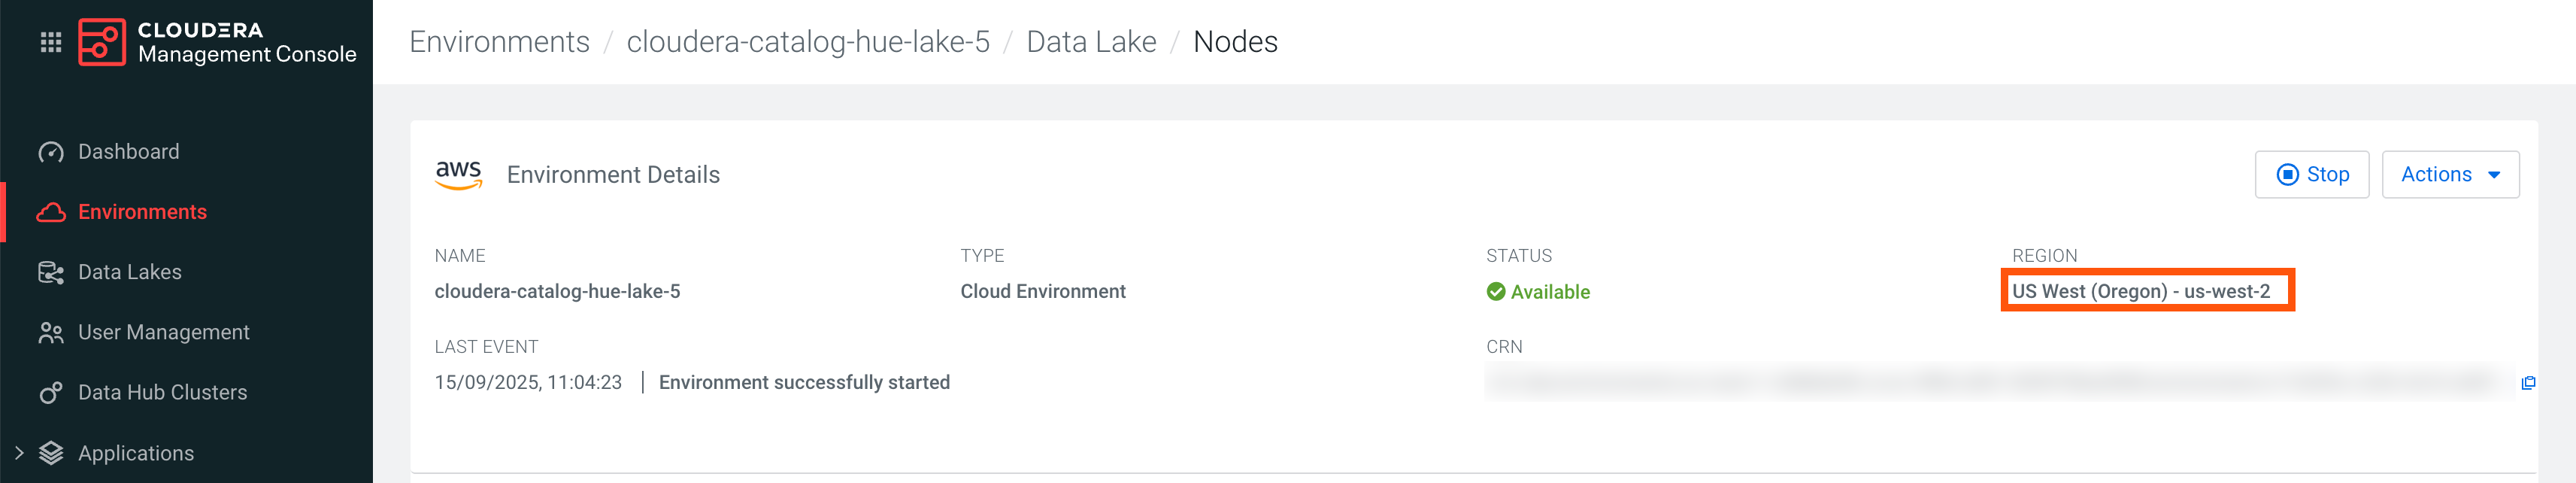This screenshot has width=2576, height=483.
Task: Select Data Hub Clusters menu item
Action: 162,393
